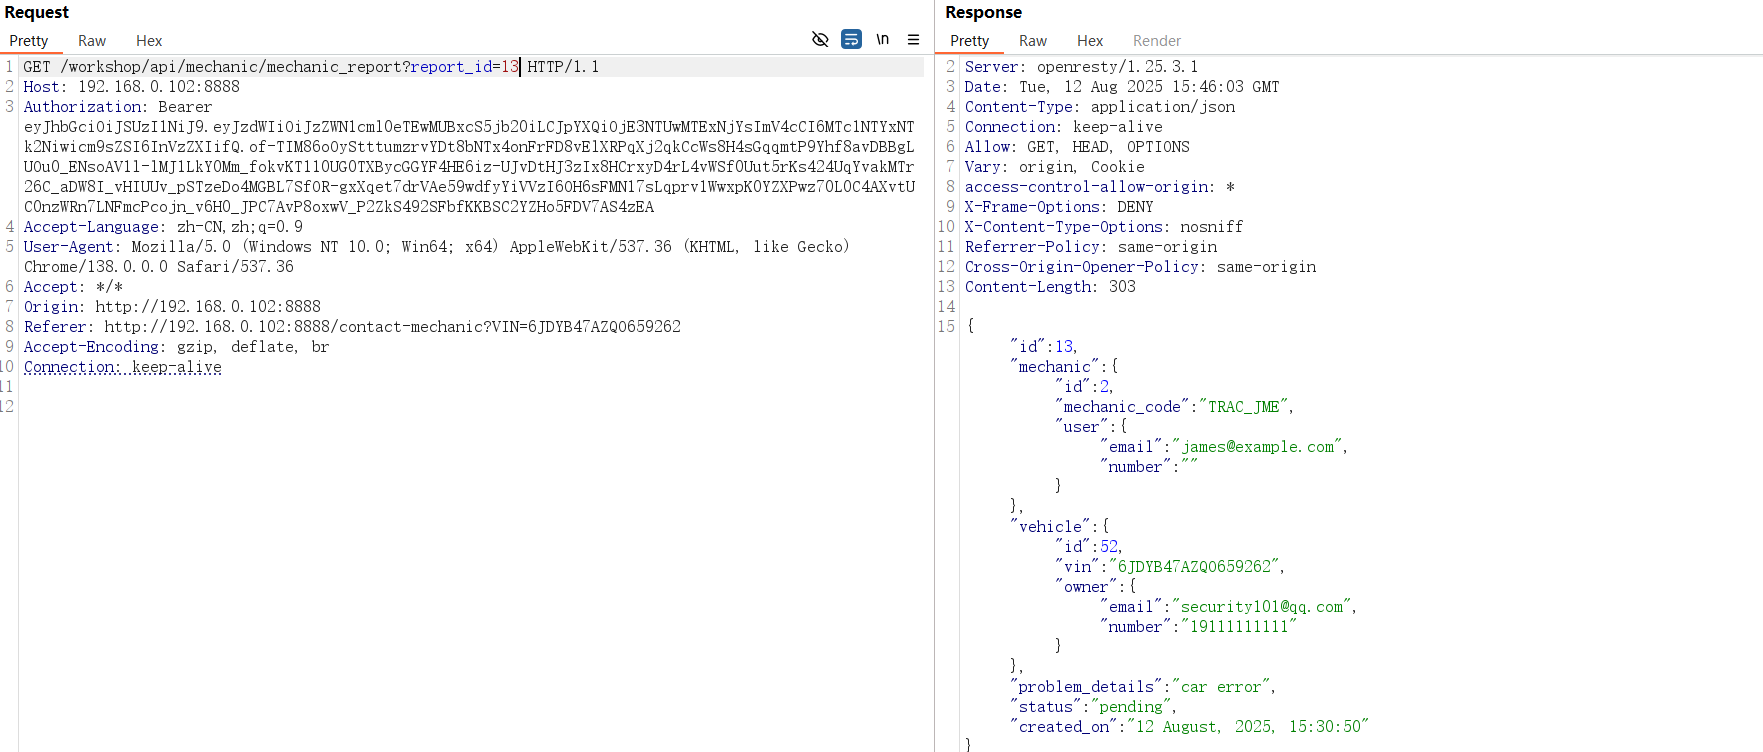
Task: Click the "mechanic_code":"TRAC_JME" JSON line
Action: (x=1174, y=407)
